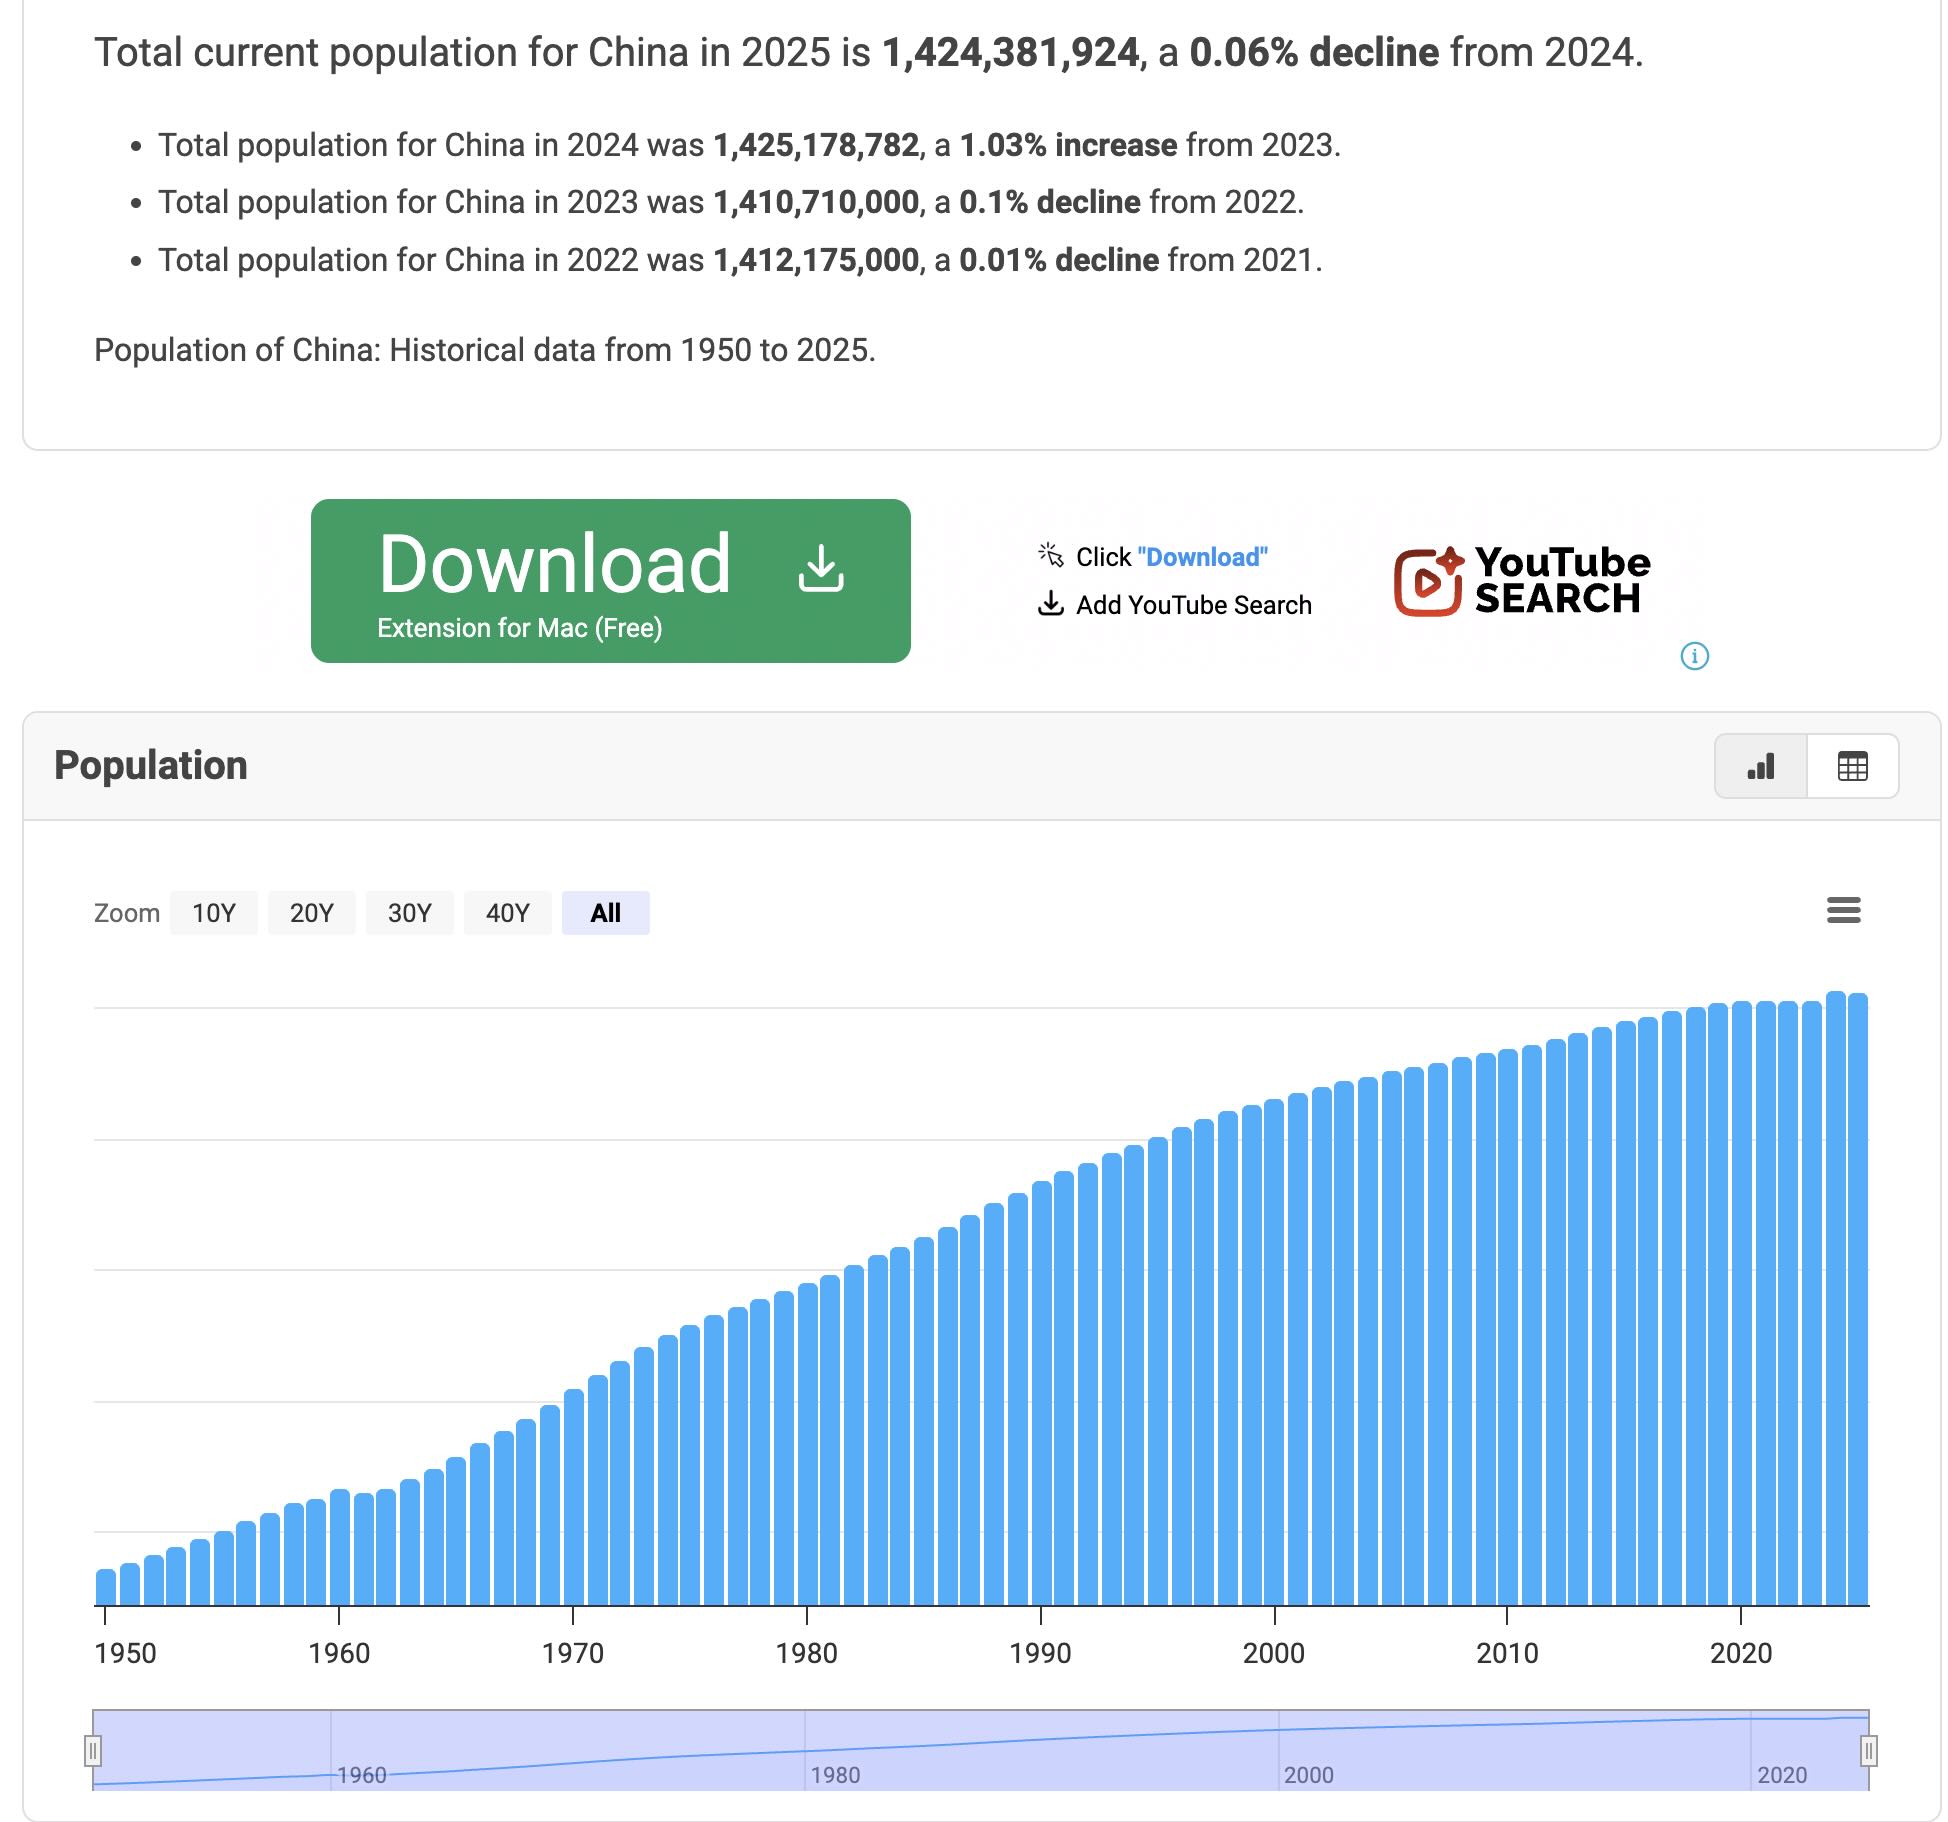Switch to data table view
1948x1822 pixels.
[x=1852, y=766]
